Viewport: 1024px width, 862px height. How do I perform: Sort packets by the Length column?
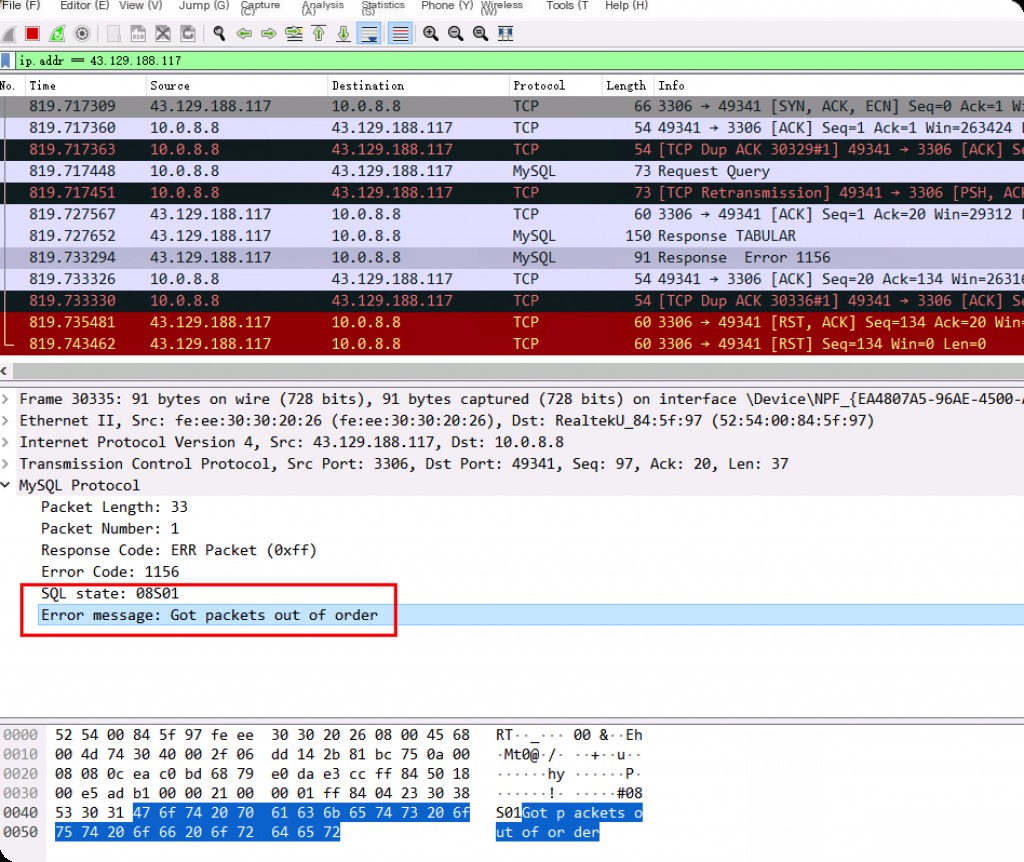pyautogui.click(x=626, y=86)
